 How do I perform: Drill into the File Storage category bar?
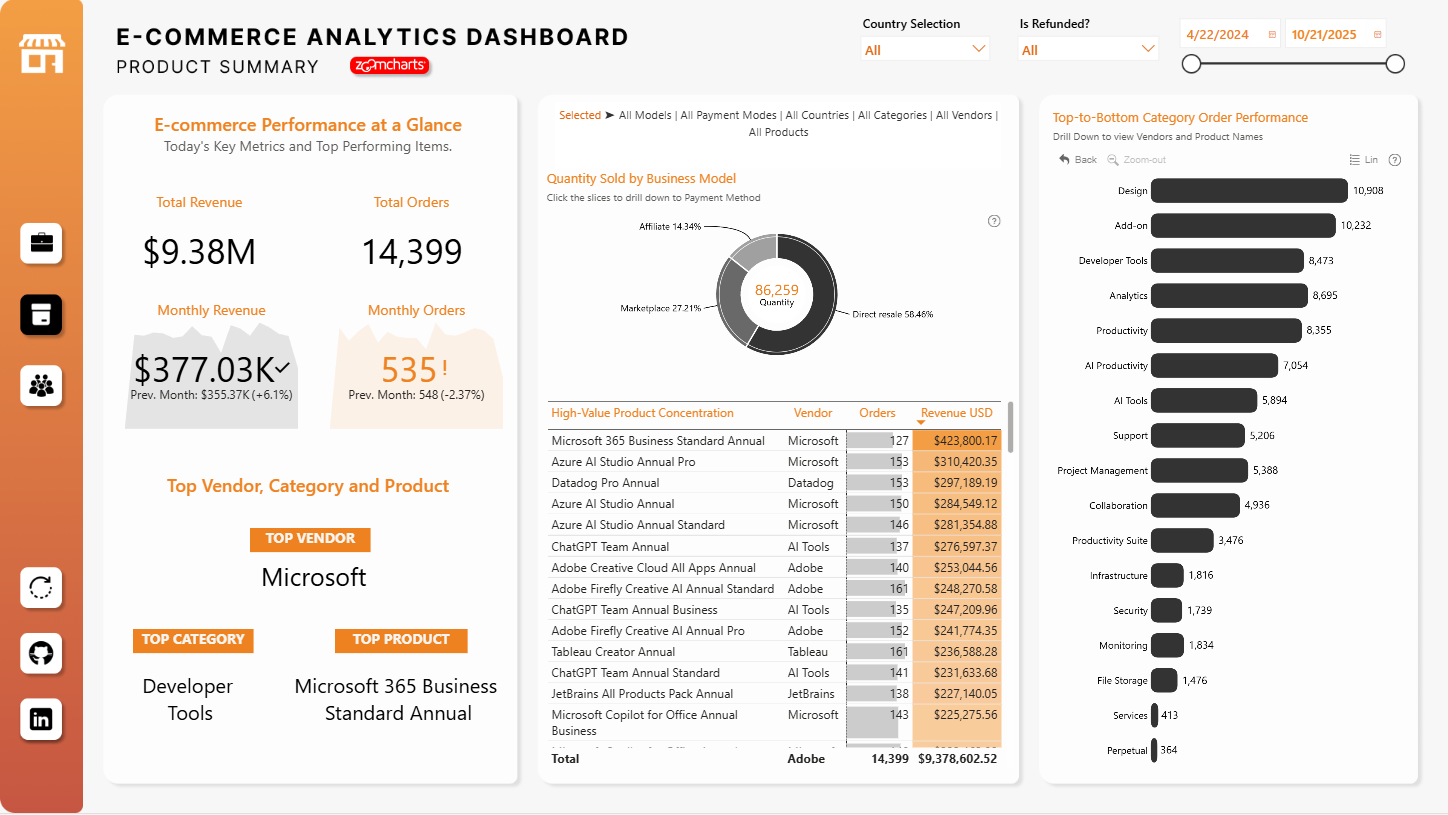click(1164, 680)
